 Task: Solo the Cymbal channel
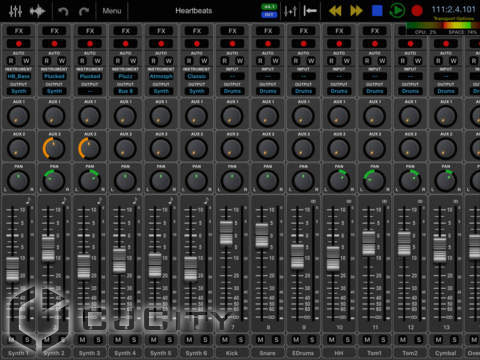click(454, 340)
